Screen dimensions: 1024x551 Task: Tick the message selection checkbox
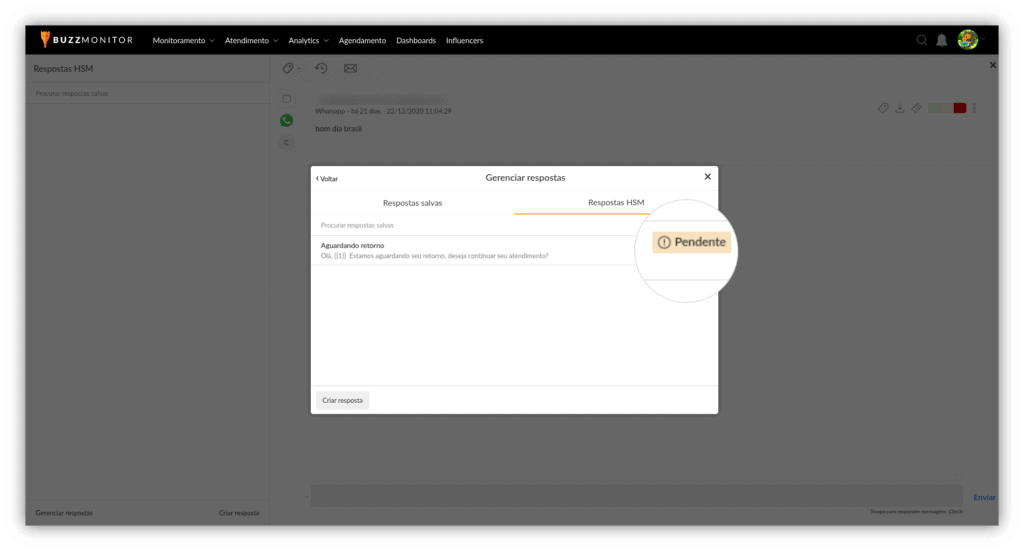pyautogui.click(x=287, y=98)
